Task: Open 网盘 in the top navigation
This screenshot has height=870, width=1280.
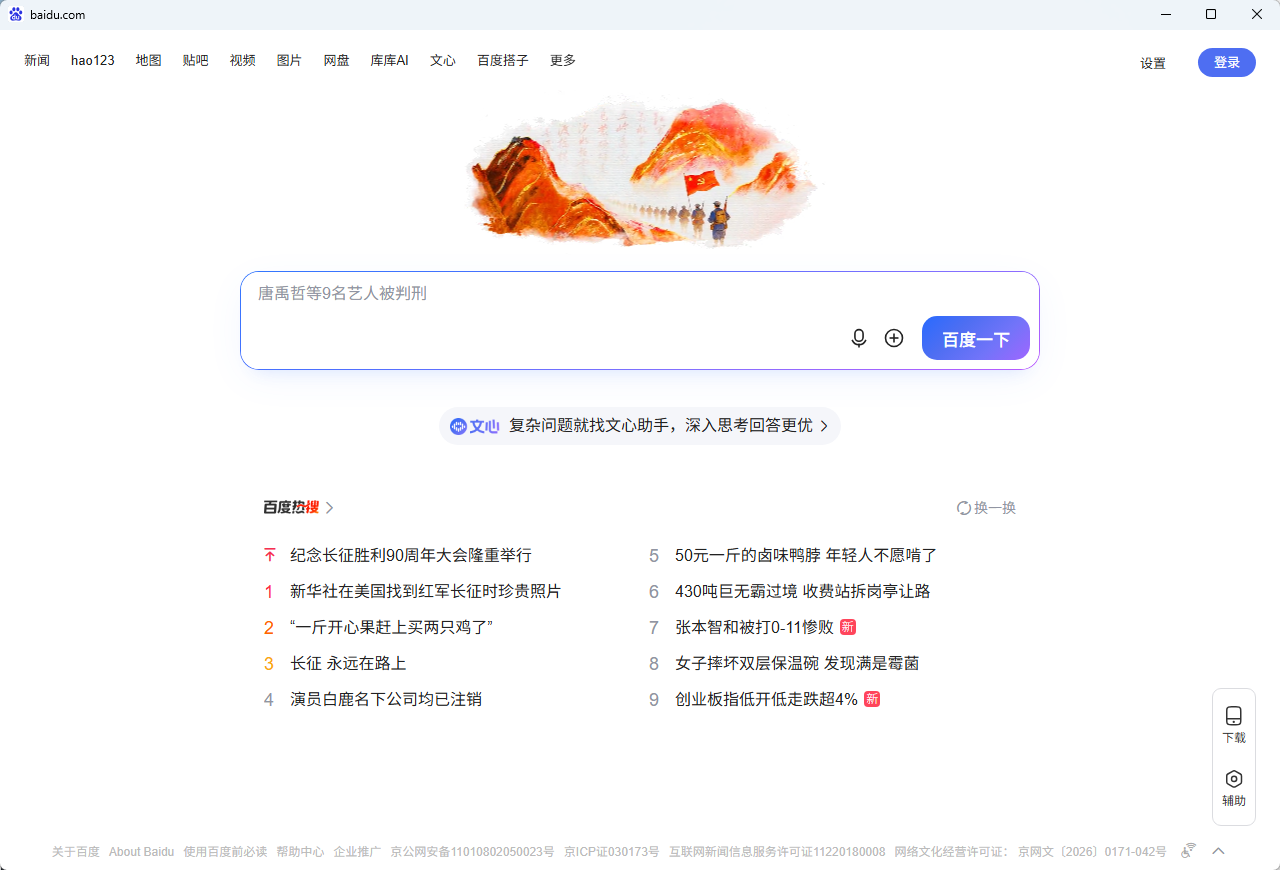Action: [x=337, y=61]
